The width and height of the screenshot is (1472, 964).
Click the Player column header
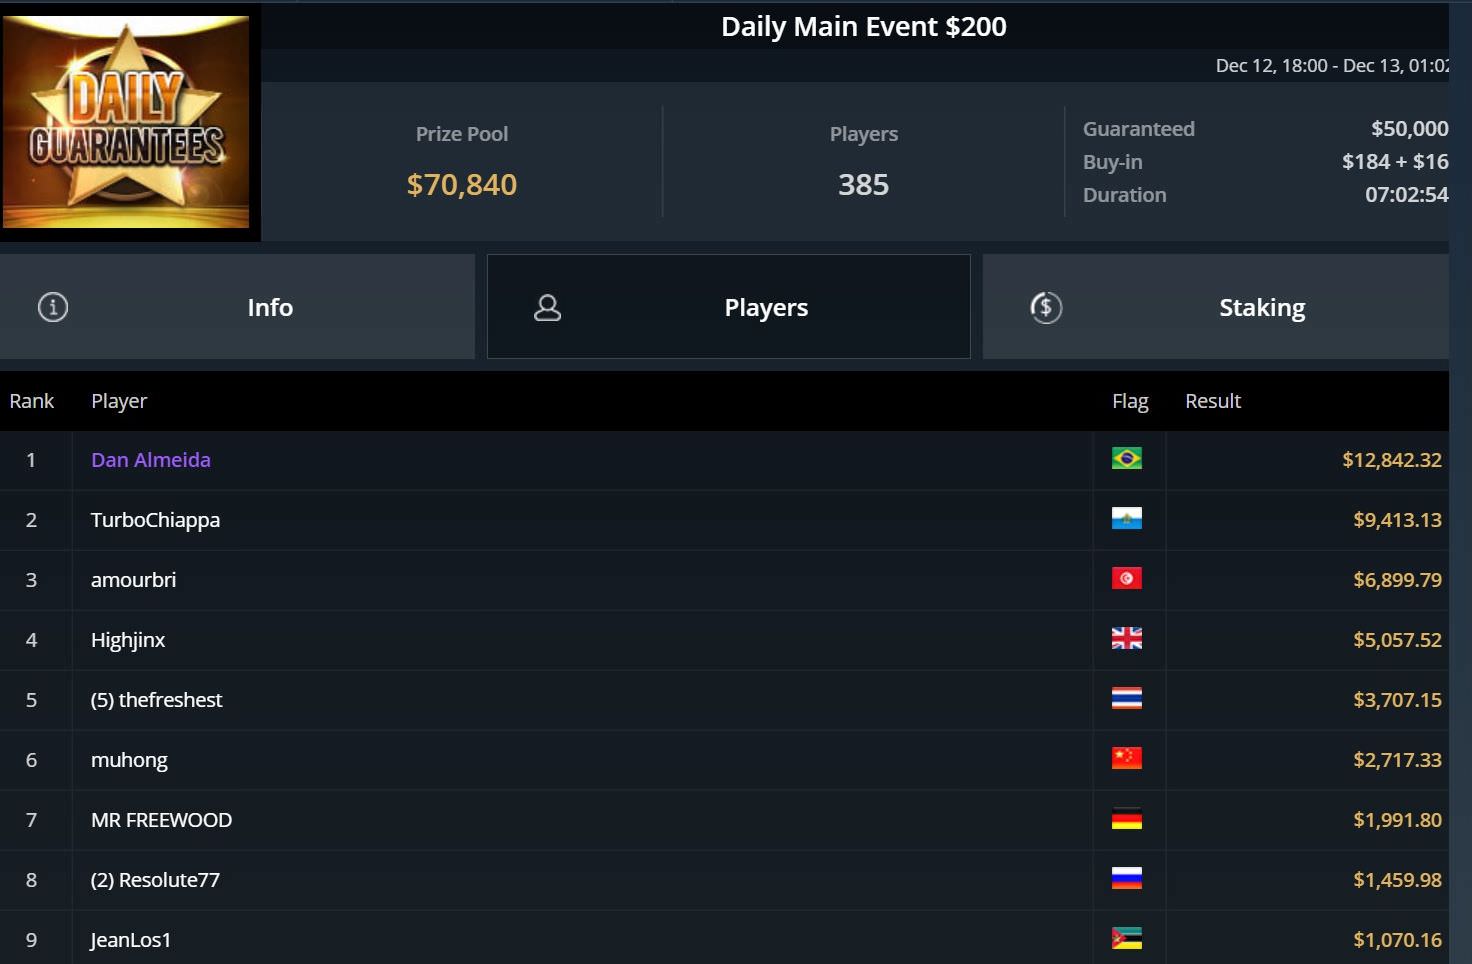(119, 401)
